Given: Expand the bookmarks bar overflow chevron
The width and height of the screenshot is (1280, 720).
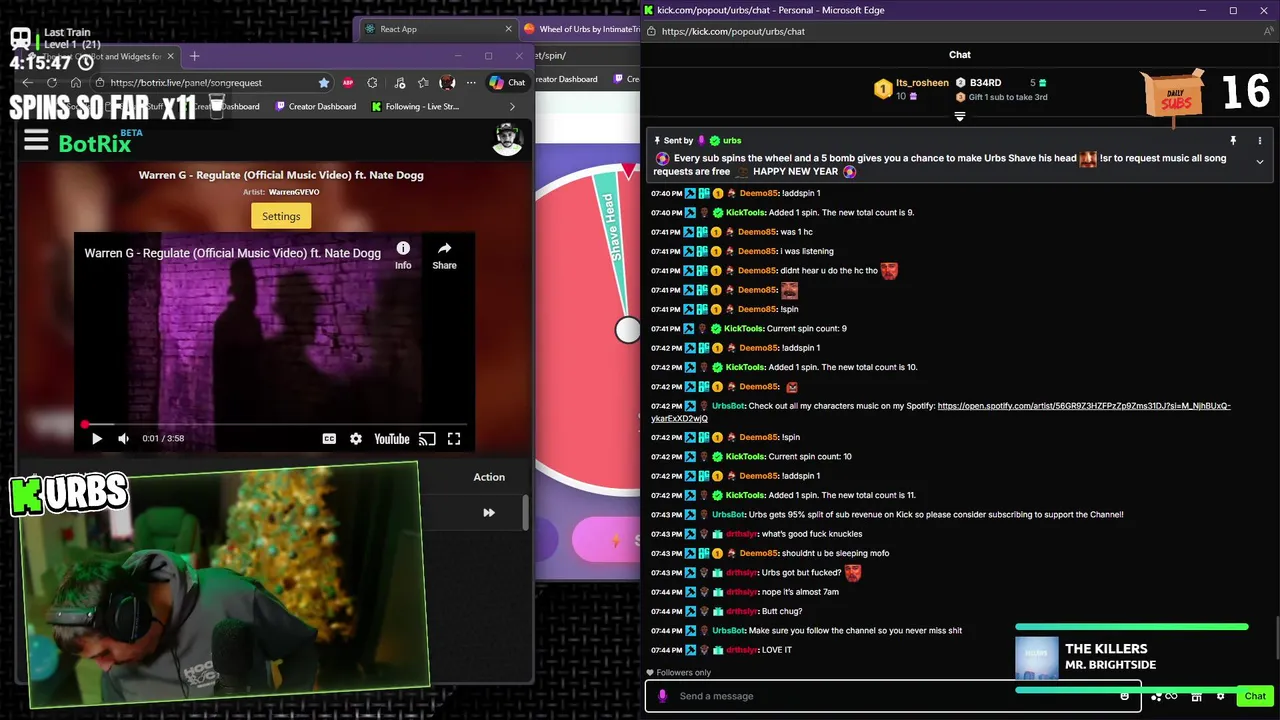Looking at the screenshot, I should coord(512,106).
